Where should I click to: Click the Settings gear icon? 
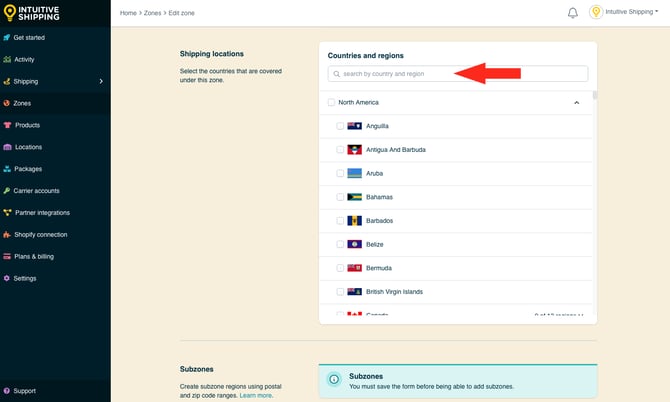tap(7, 278)
